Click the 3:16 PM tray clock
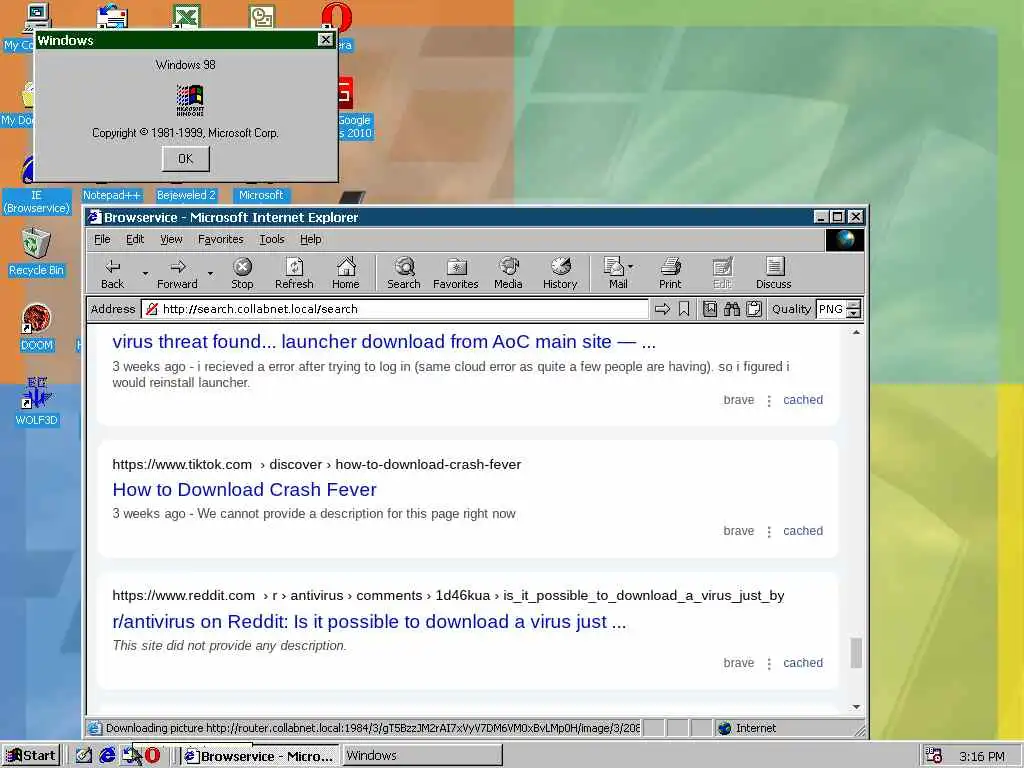This screenshot has width=1024, height=768. 982,756
